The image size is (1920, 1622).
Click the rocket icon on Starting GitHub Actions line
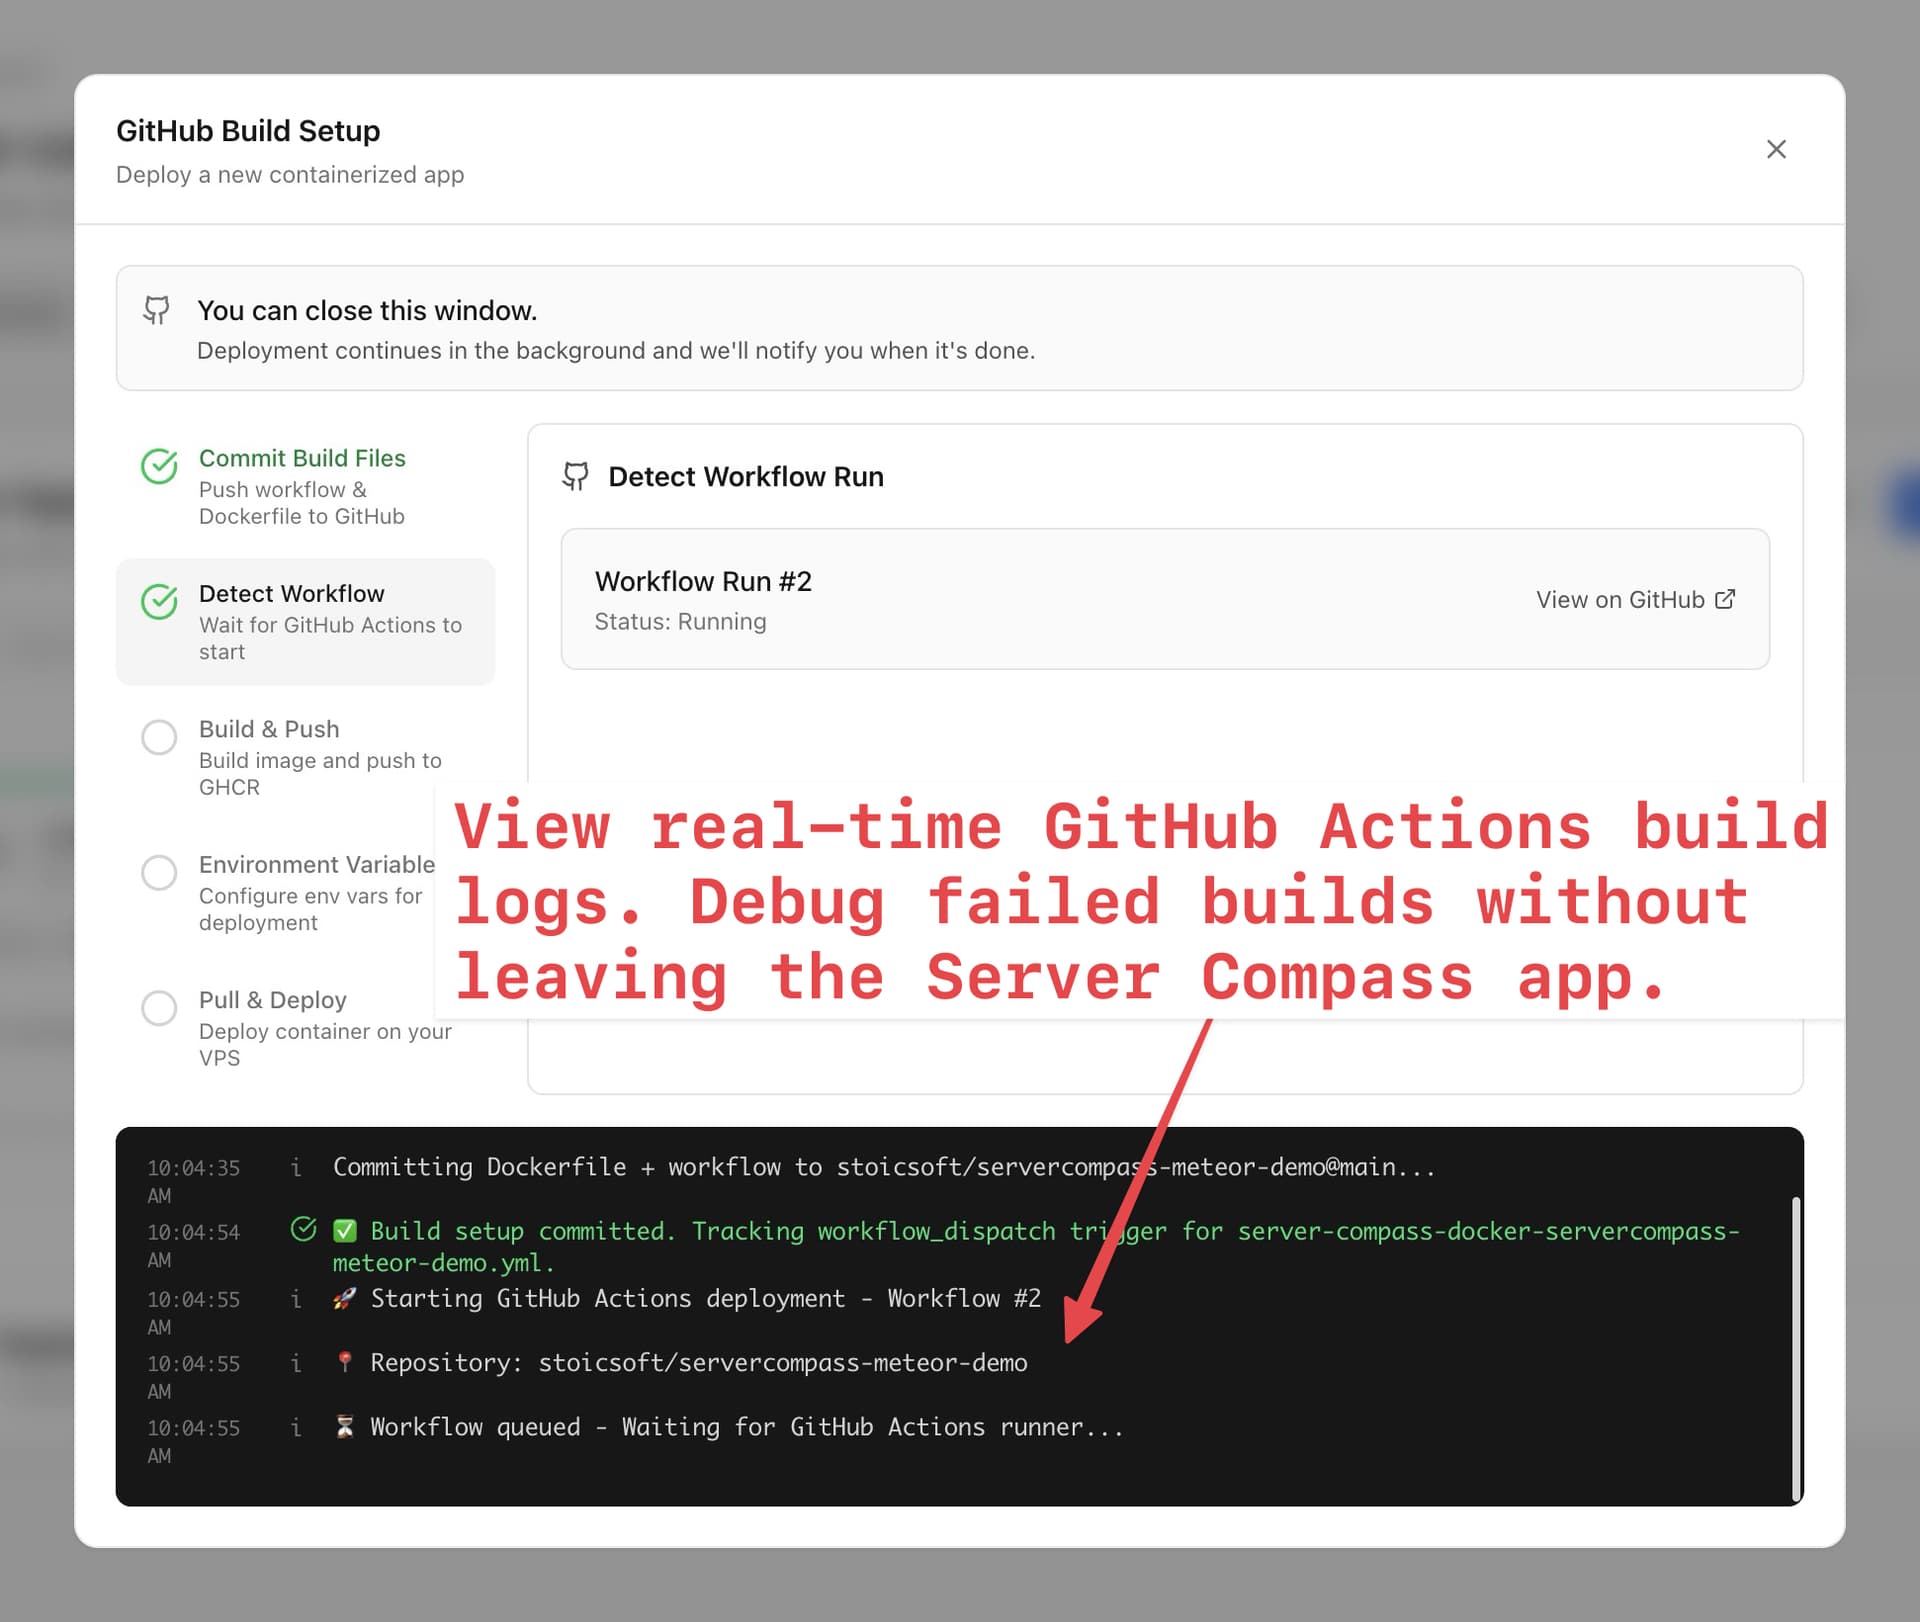pyautogui.click(x=344, y=1297)
